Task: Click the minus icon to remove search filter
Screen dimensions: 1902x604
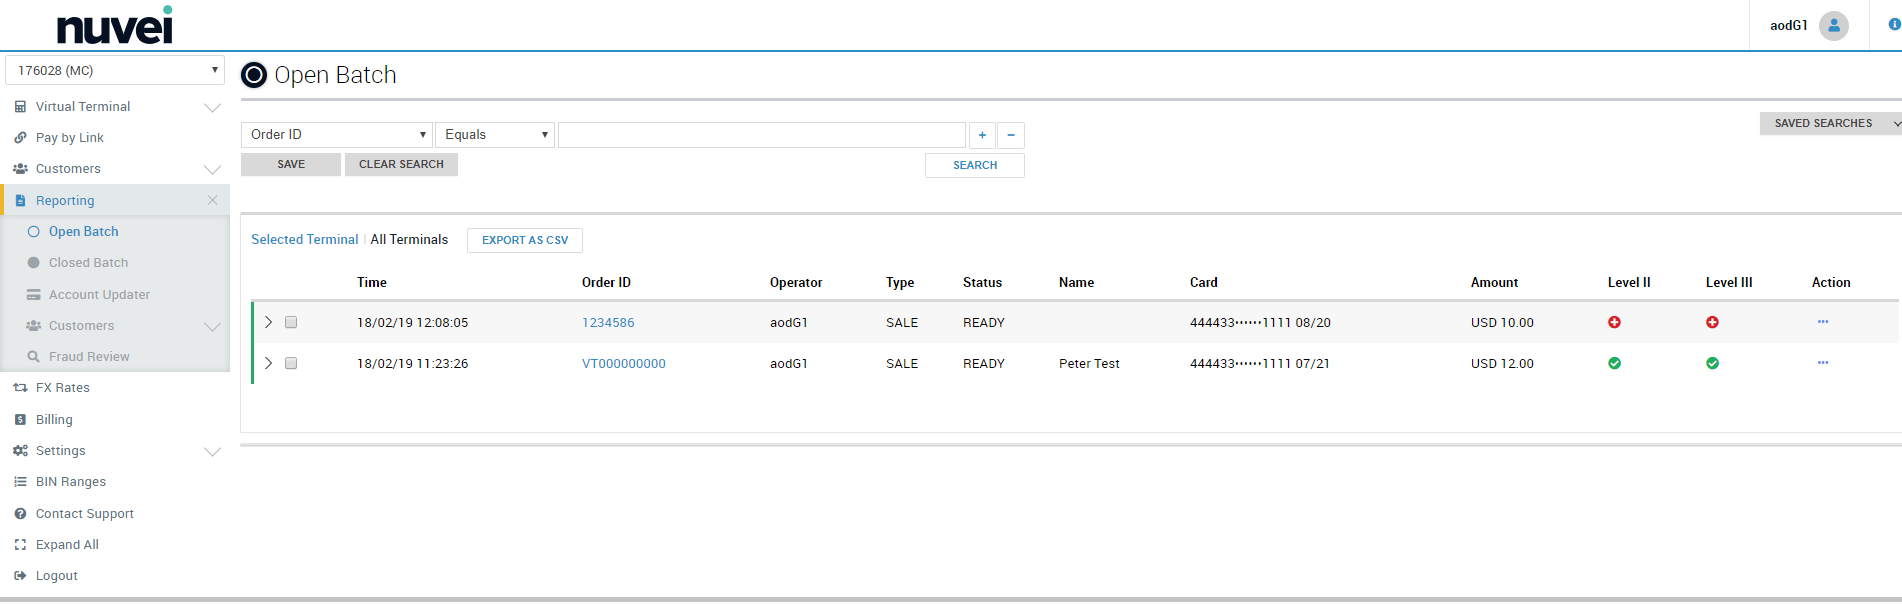Action: tap(1011, 135)
